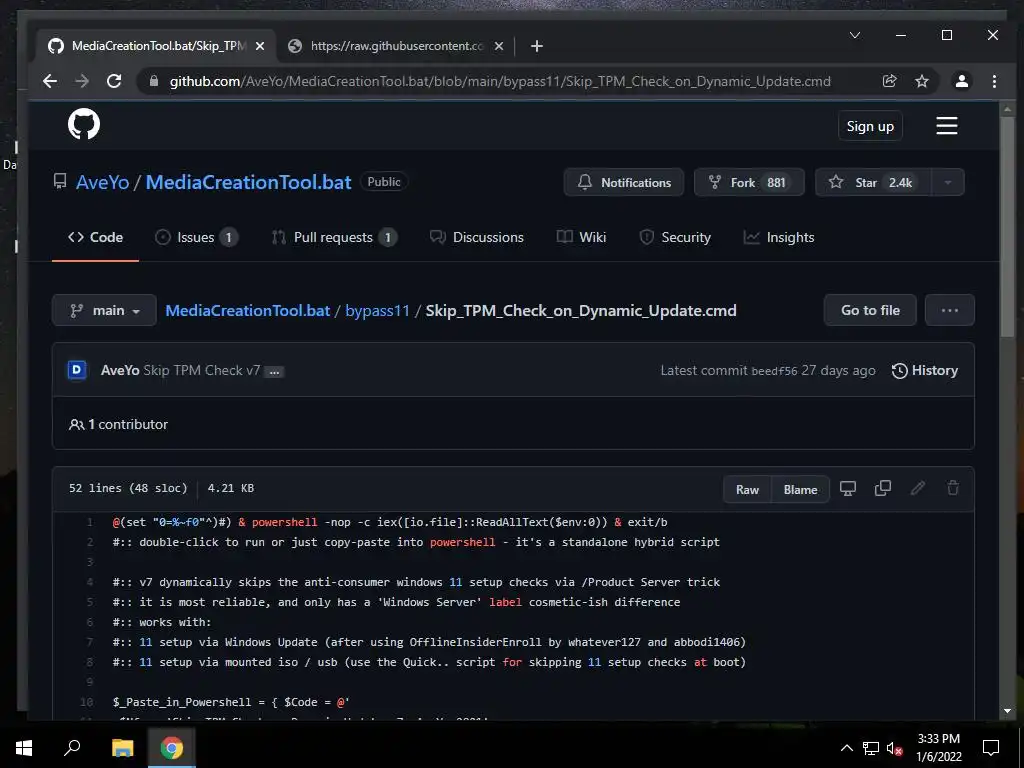Close the MediaCreationTool.bat tab
The width and height of the screenshot is (1024, 768).
pyautogui.click(x=260, y=46)
